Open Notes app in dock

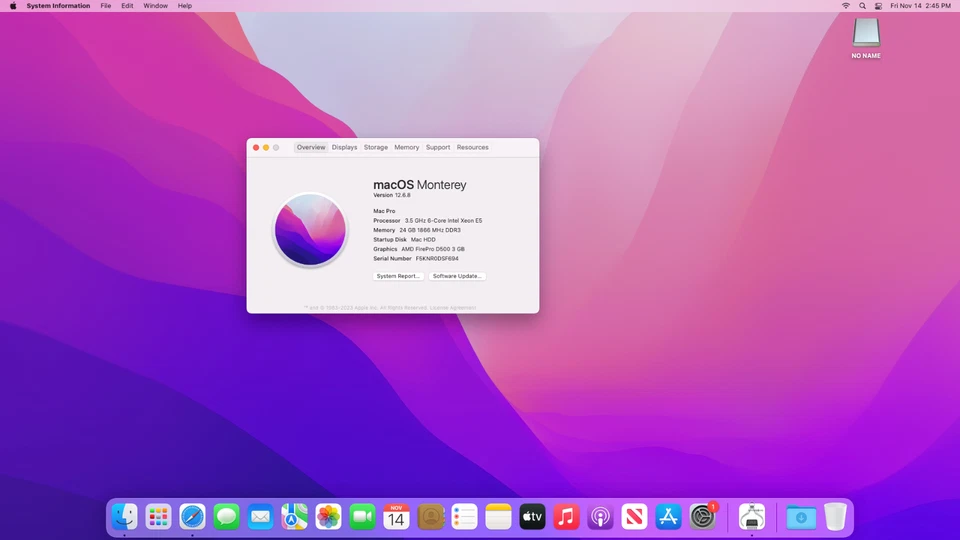click(498, 517)
